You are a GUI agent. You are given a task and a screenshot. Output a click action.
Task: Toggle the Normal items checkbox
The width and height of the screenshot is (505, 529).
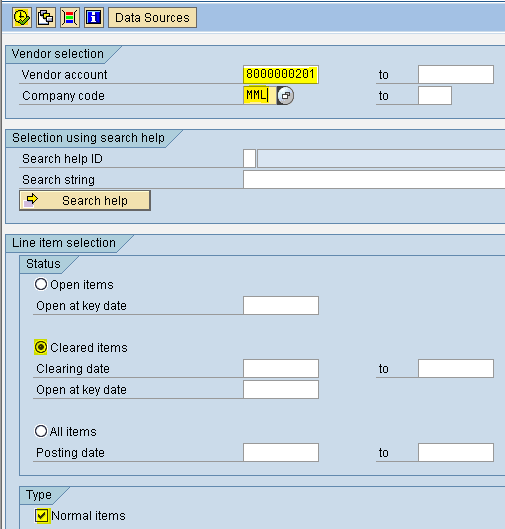pos(41,516)
